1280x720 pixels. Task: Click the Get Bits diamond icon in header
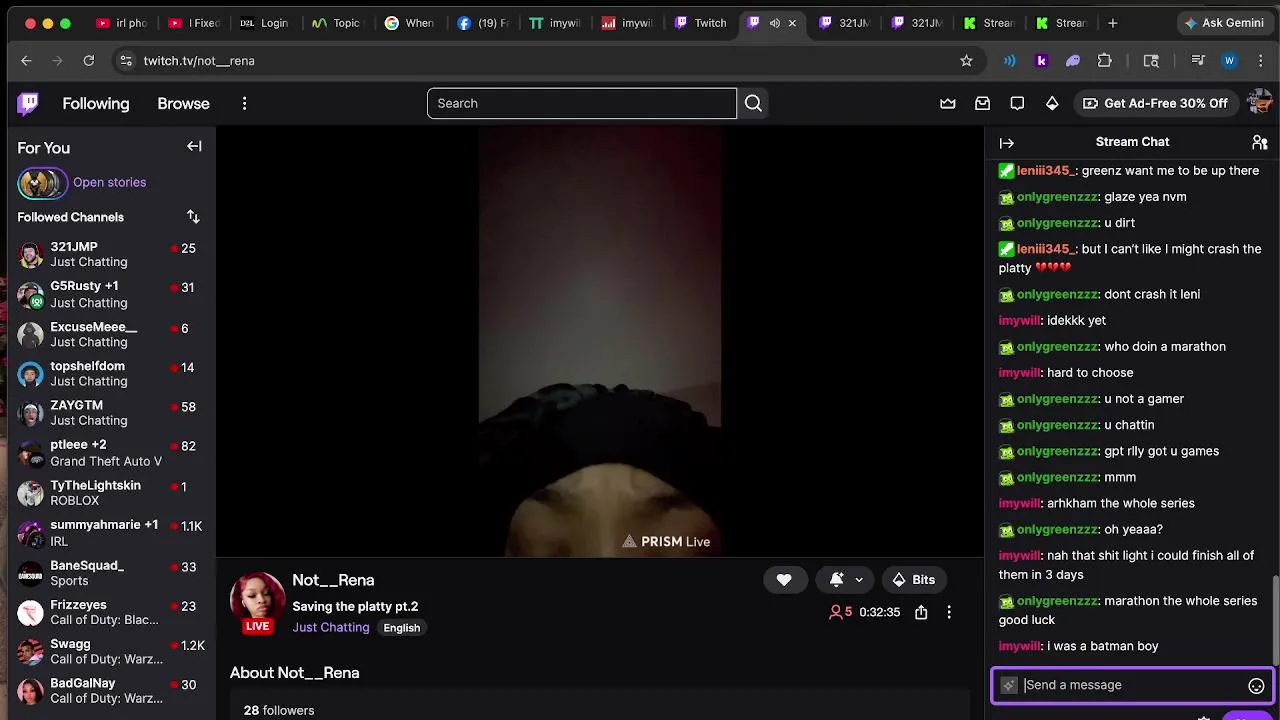tap(1052, 103)
